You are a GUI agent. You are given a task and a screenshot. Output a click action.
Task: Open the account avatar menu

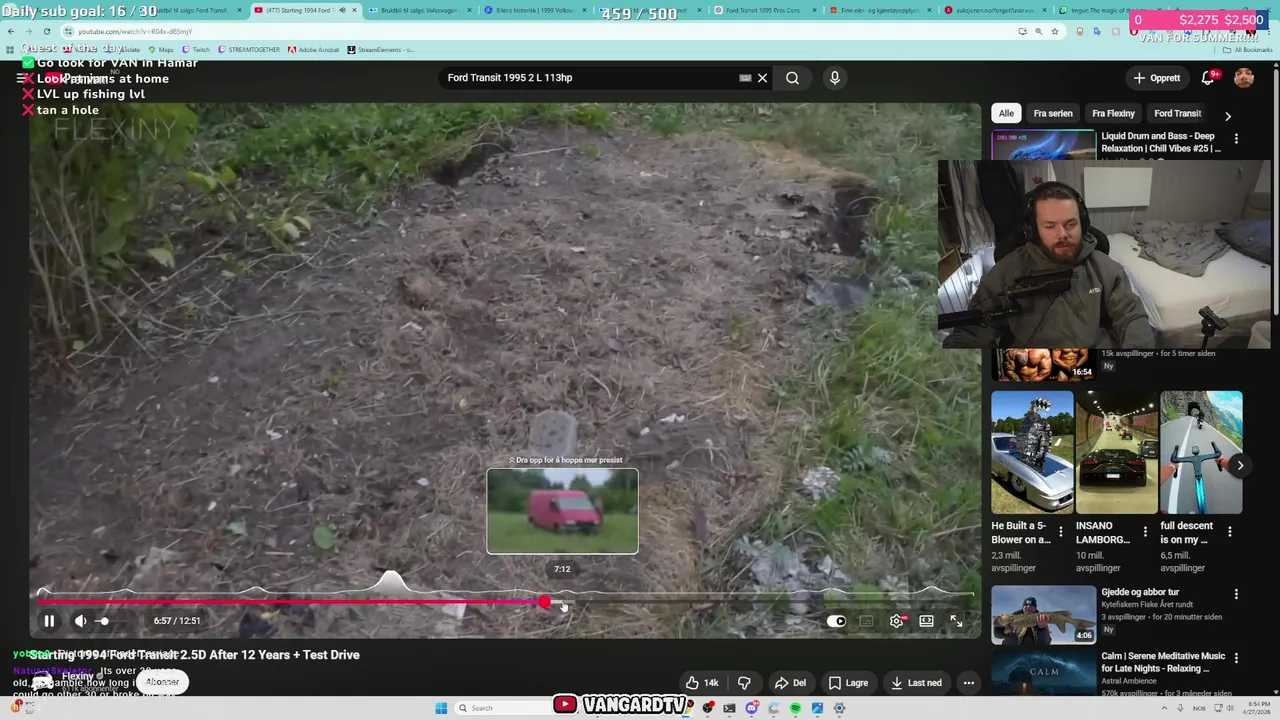point(1244,78)
